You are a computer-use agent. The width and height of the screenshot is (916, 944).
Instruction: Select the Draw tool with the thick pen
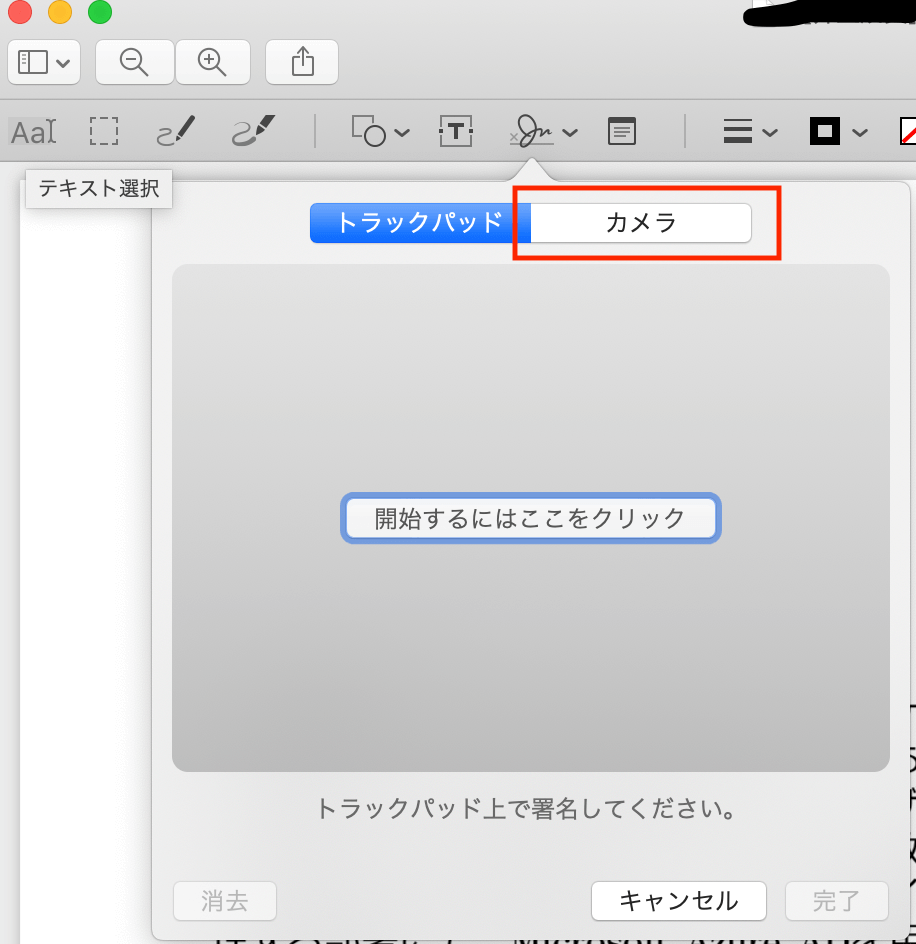coord(243,131)
